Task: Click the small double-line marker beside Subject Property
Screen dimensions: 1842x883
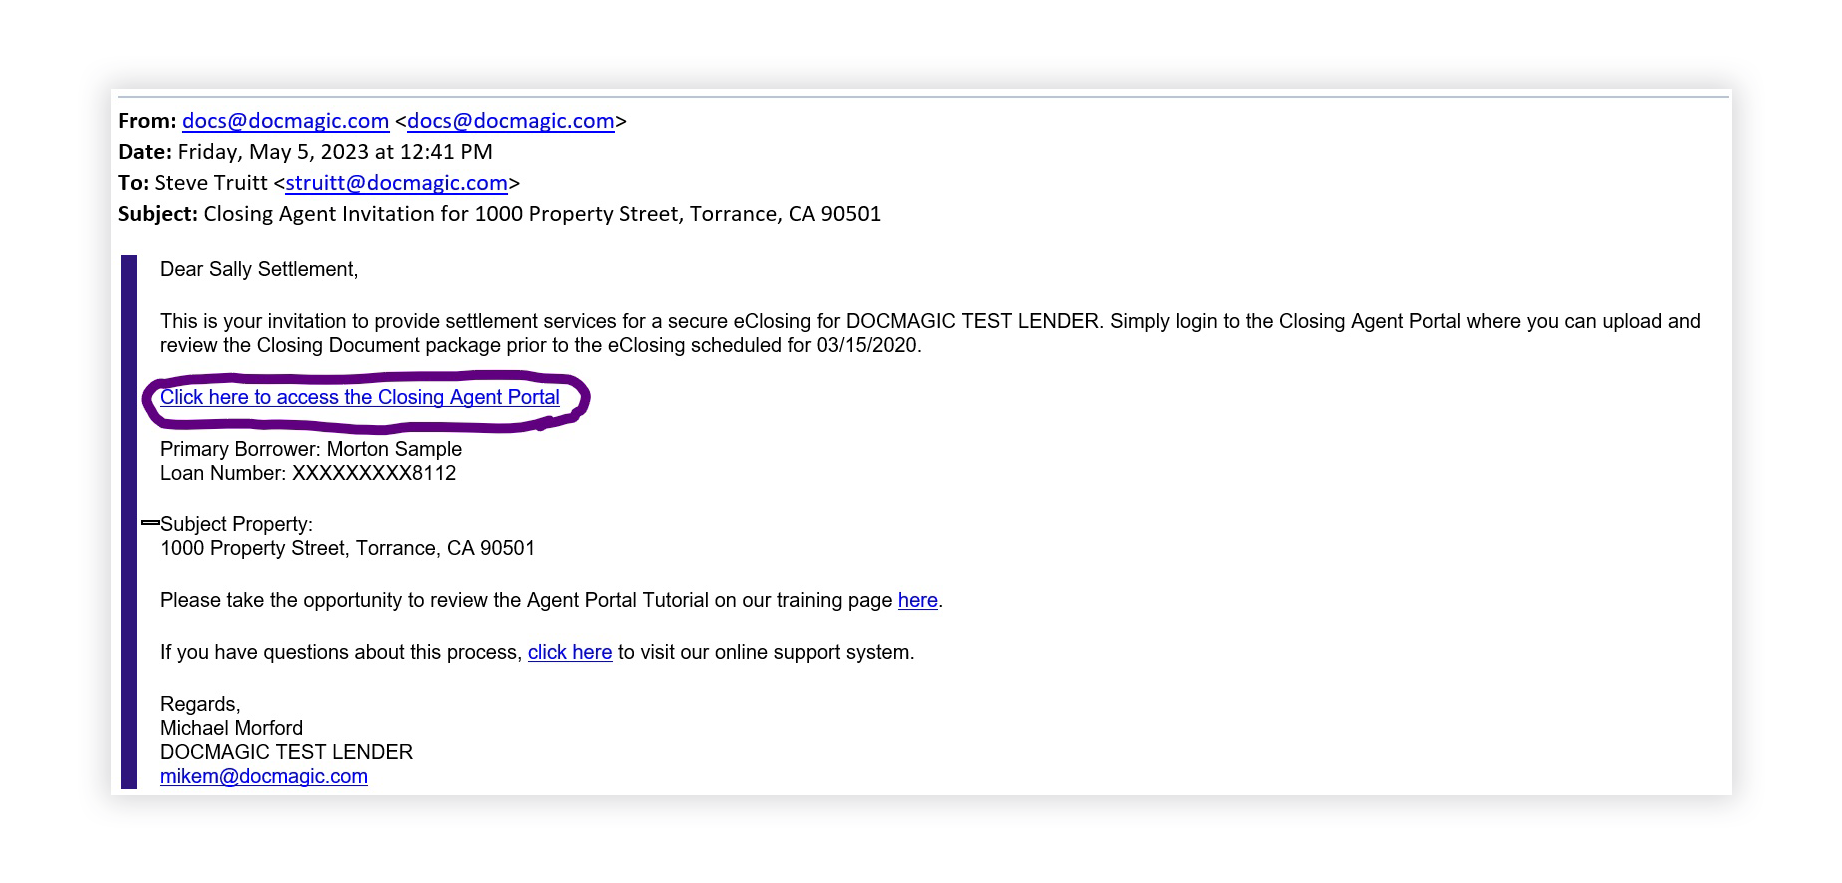Action: pos(150,522)
